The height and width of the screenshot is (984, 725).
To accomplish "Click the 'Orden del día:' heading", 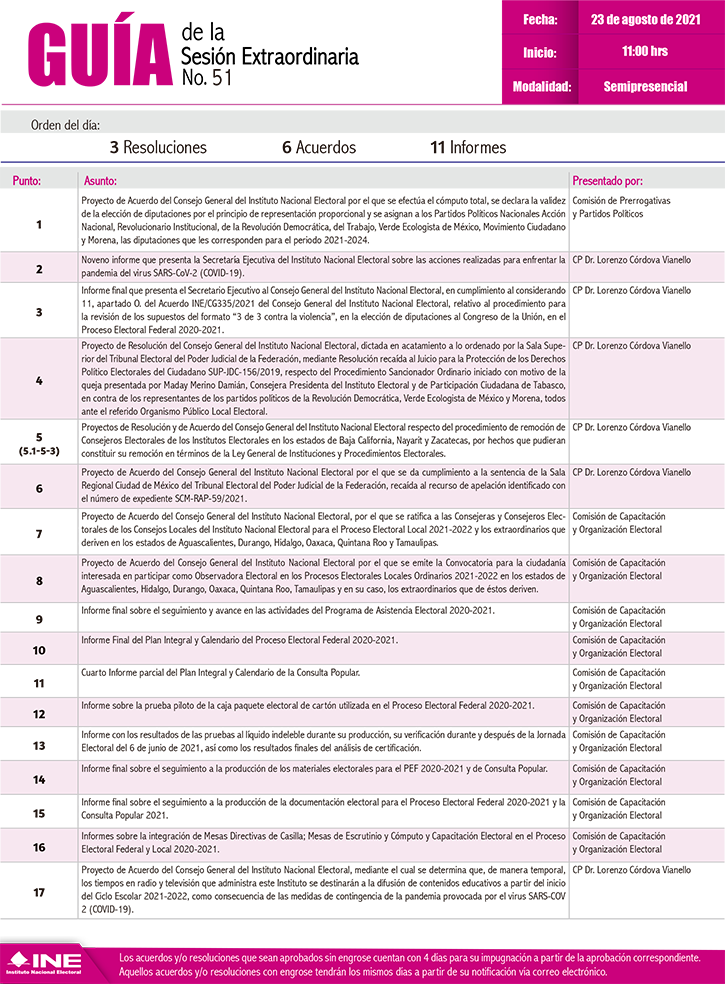I will pyautogui.click(x=65, y=125).
